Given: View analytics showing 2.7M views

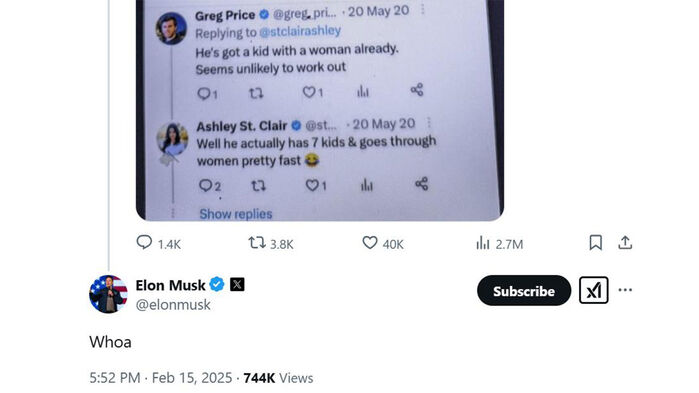Looking at the screenshot, I should [x=499, y=243].
